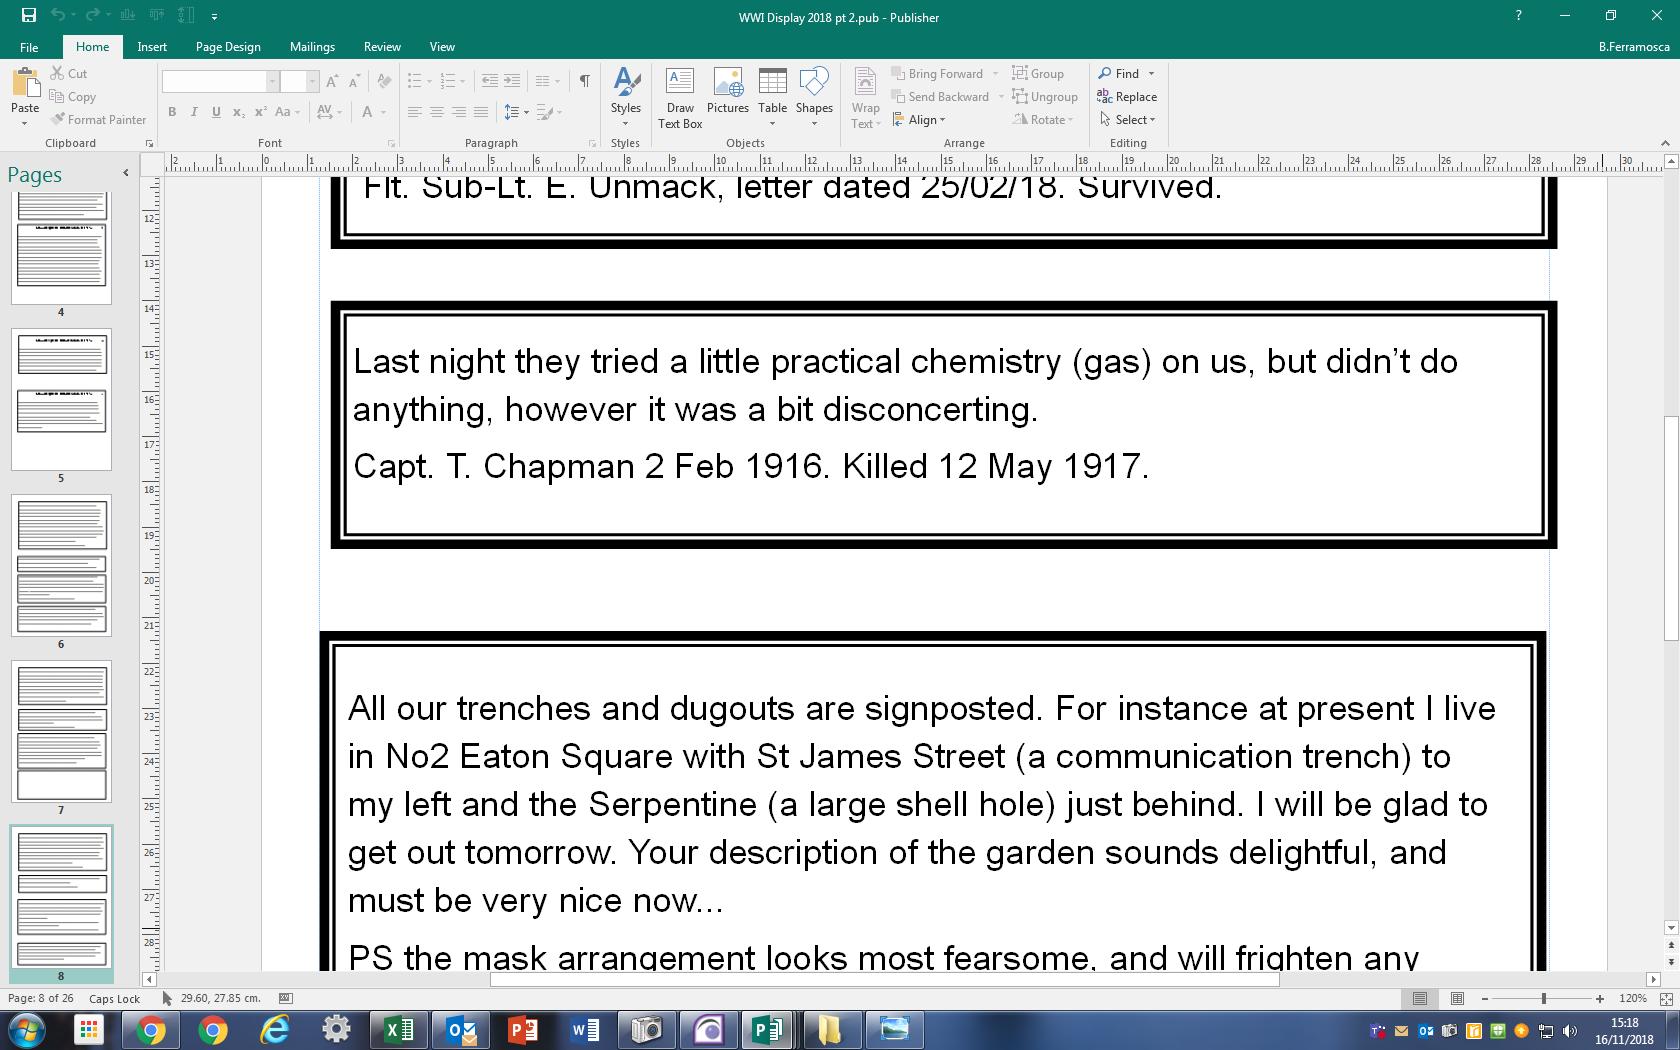Image resolution: width=1680 pixels, height=1050 pixels.
Task: Open the Align dropdown in Arrange
Action: click(x=919, y=119)
